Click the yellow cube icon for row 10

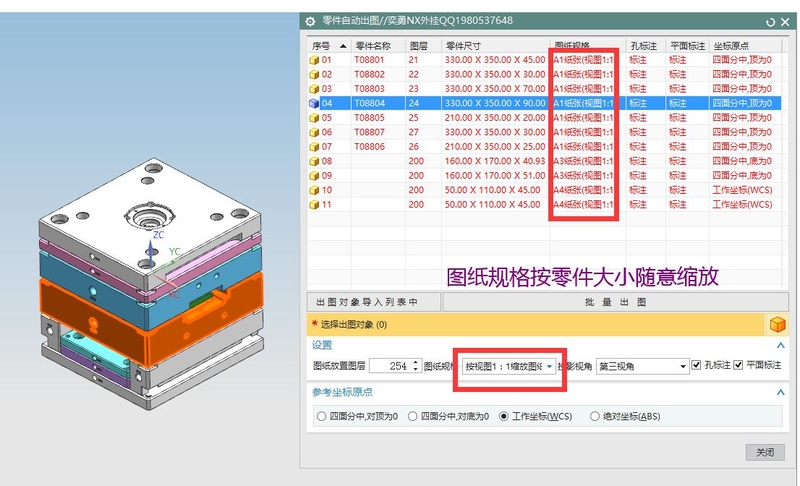coord(314,190)
